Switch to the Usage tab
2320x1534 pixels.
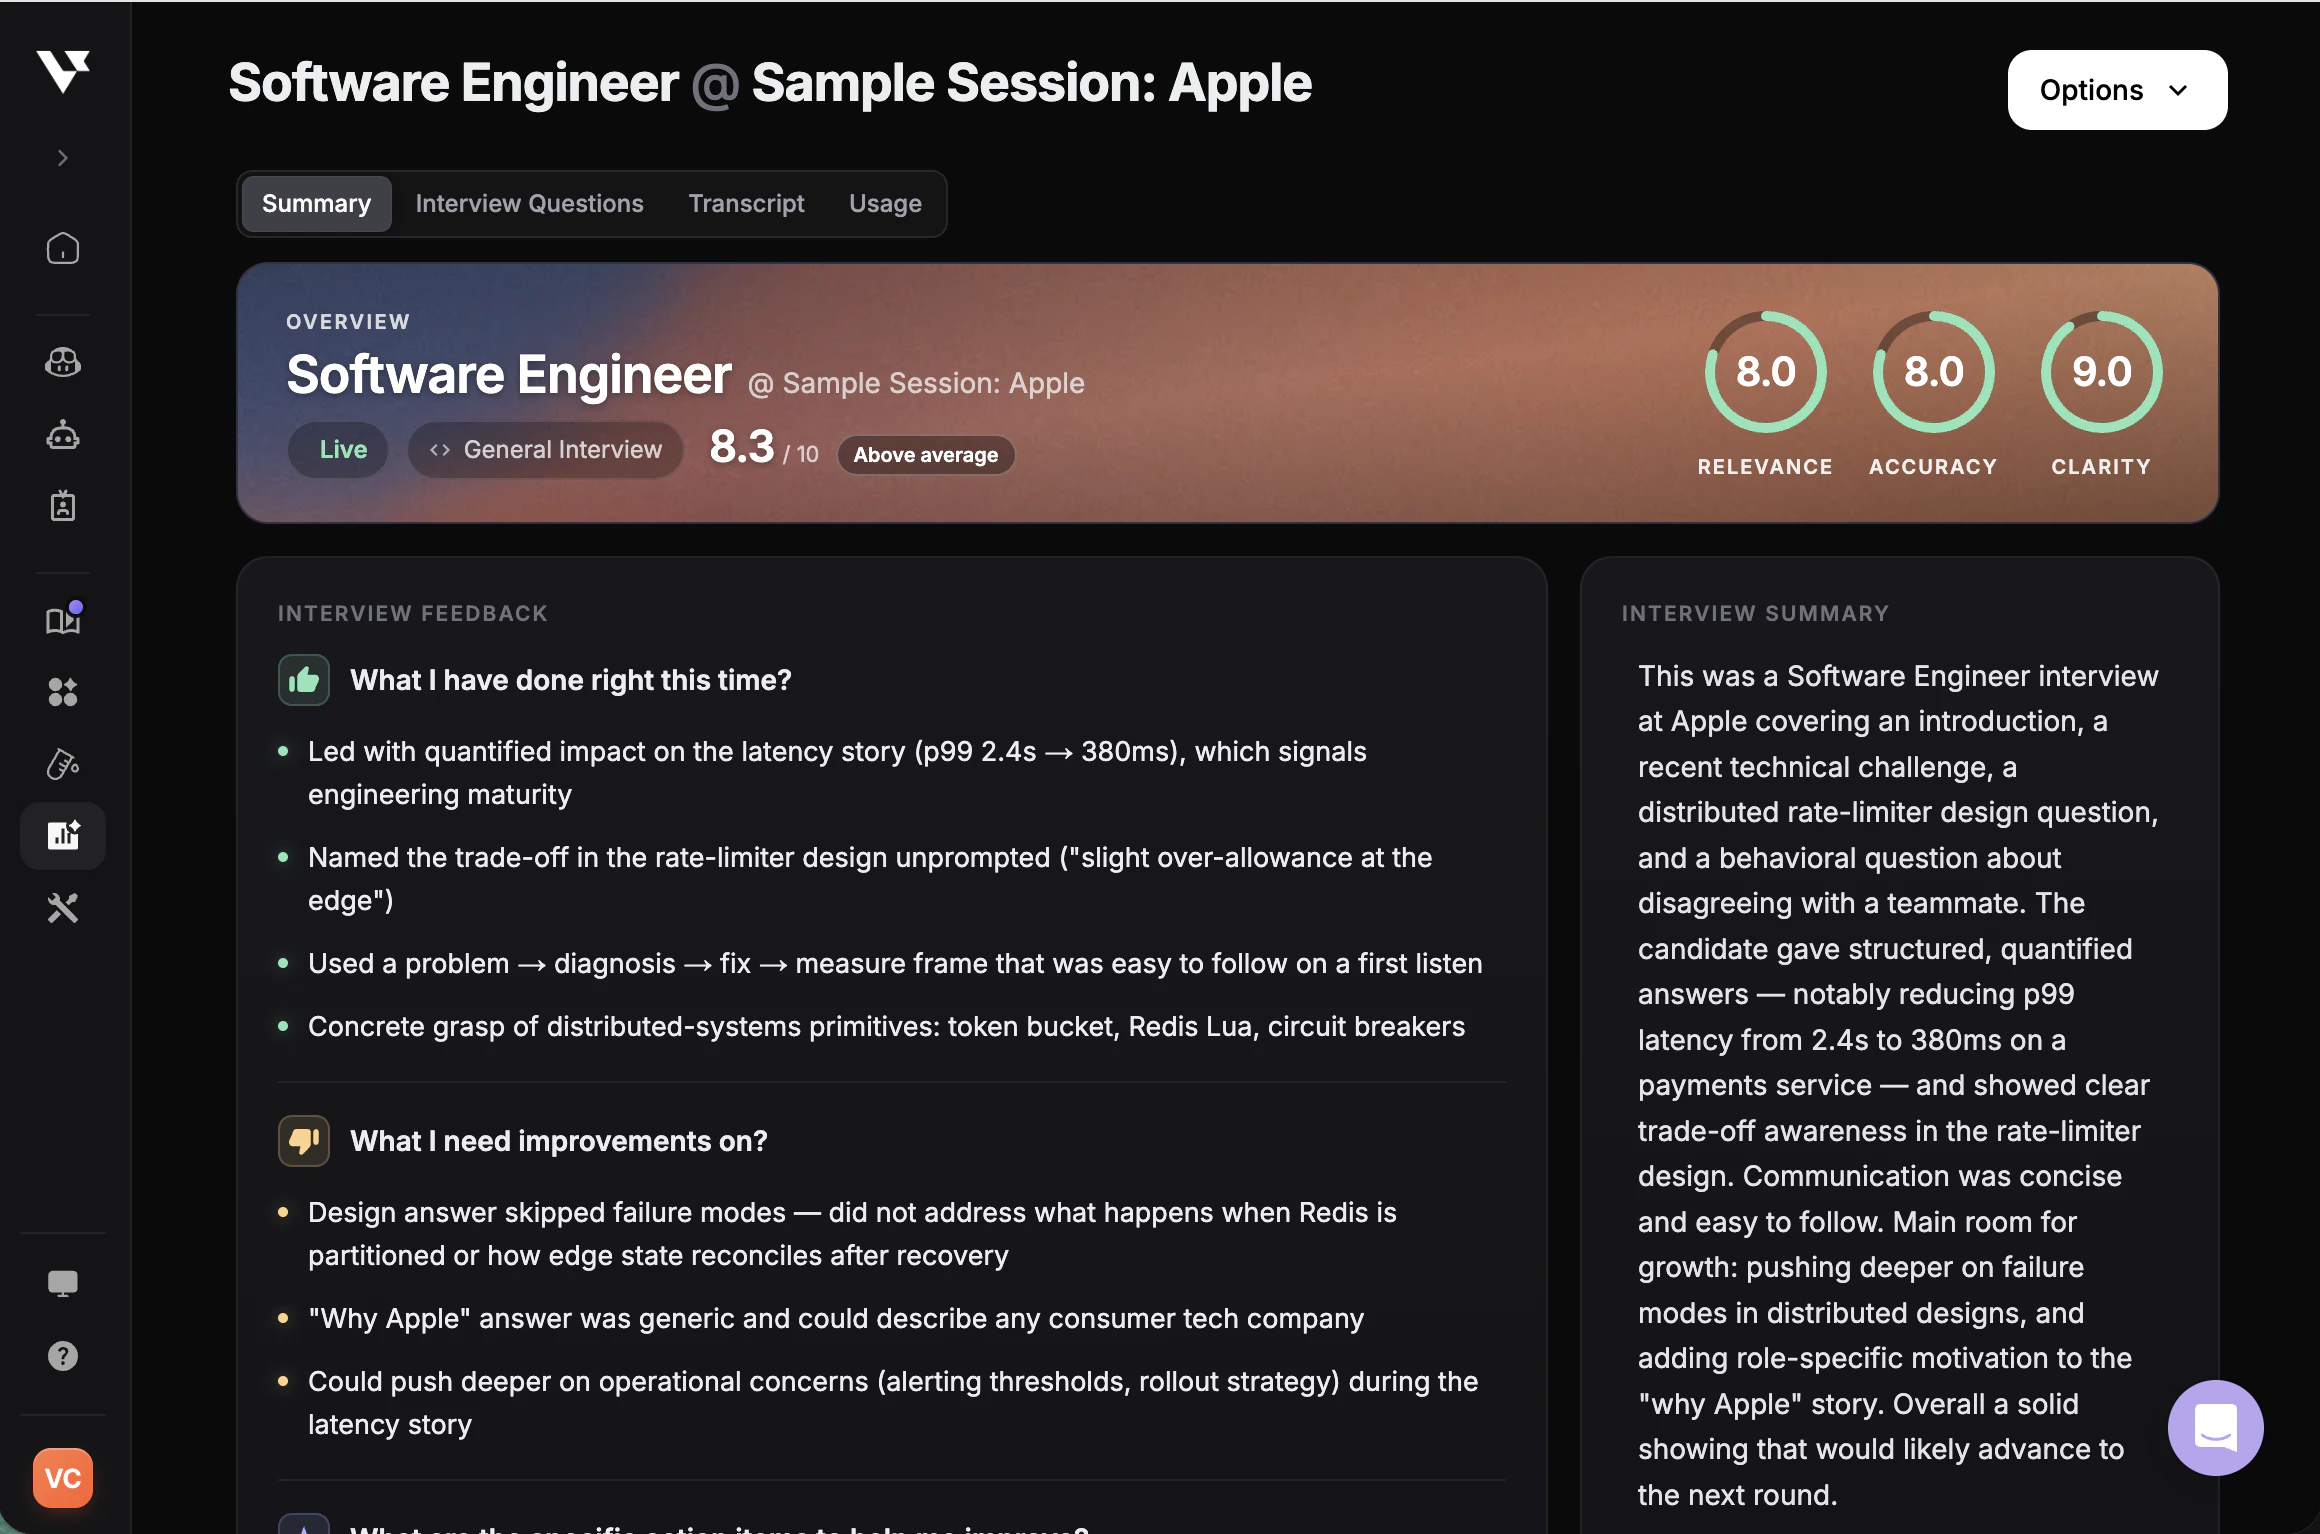885,204
